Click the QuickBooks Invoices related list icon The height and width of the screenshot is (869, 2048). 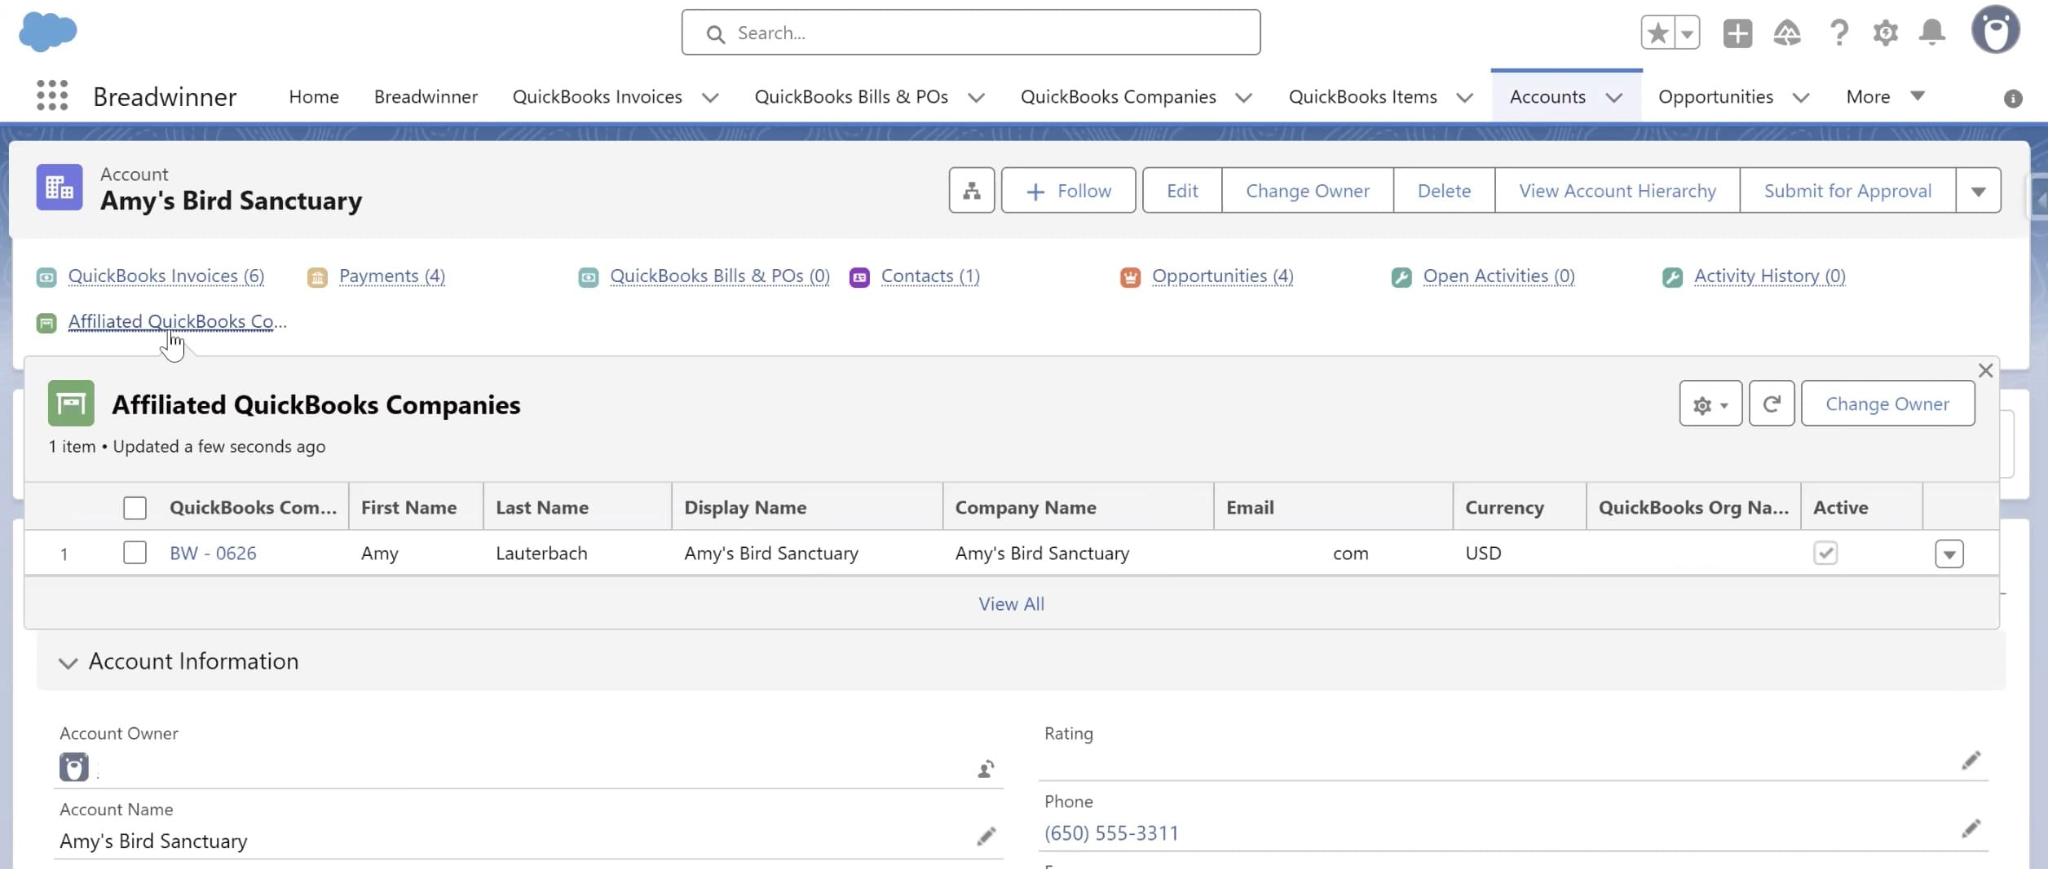point(46,277)
